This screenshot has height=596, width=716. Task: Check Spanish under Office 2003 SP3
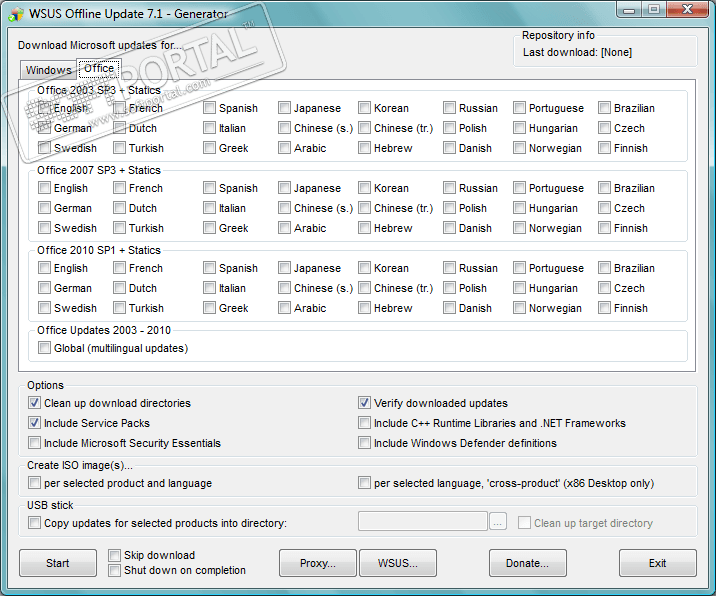pyautogui.click(x=209, y=108)
